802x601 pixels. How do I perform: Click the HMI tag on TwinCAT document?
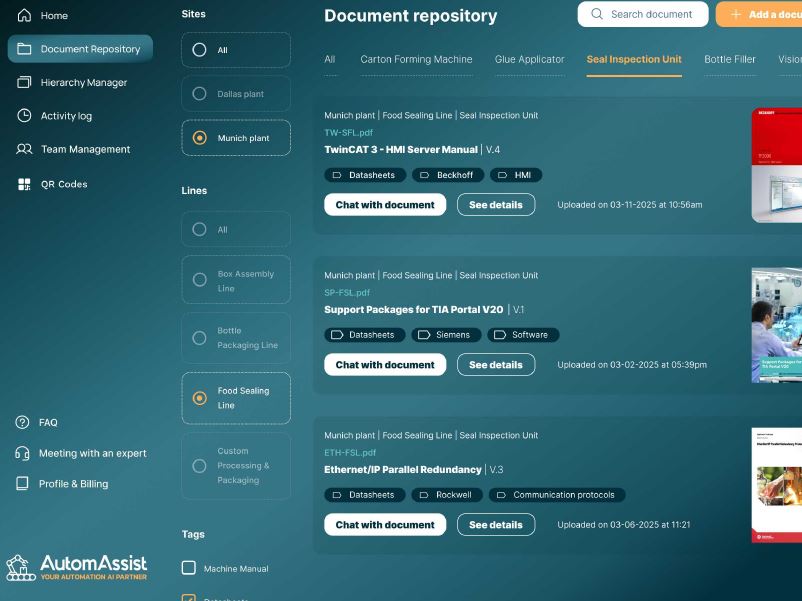click(516, 175)
